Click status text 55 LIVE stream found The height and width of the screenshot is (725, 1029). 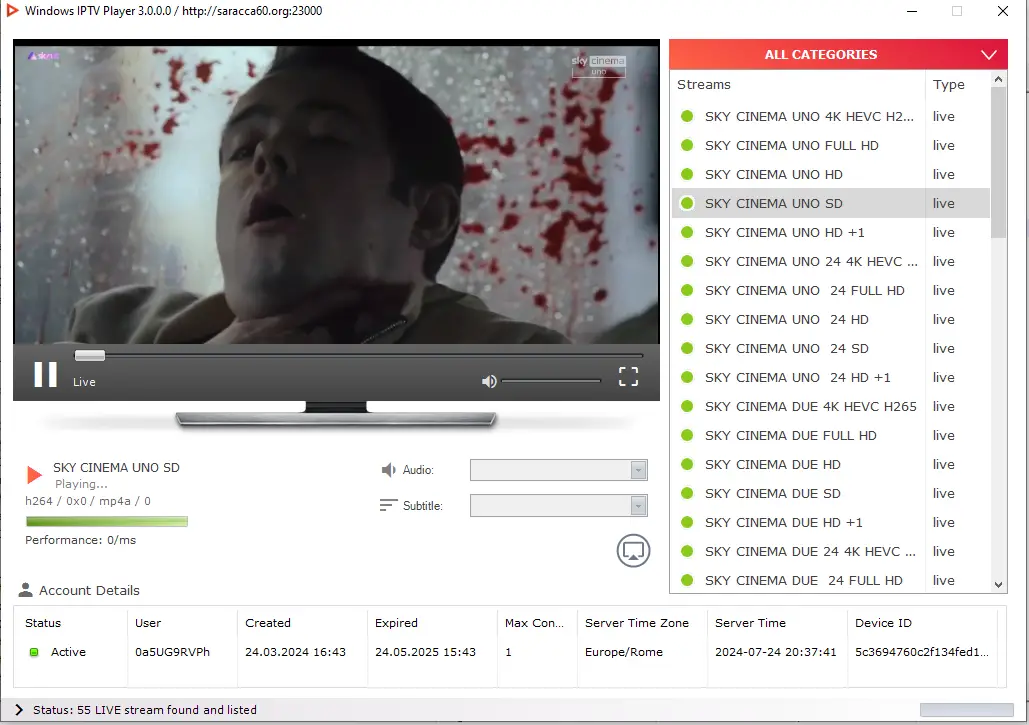pyautogui.click(x=144, y=709)
